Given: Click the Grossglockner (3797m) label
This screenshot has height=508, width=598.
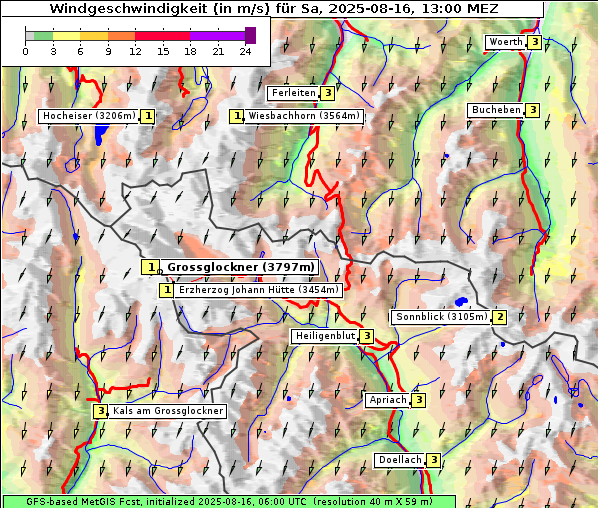Looking at the screenshot, I should (240, 267).
